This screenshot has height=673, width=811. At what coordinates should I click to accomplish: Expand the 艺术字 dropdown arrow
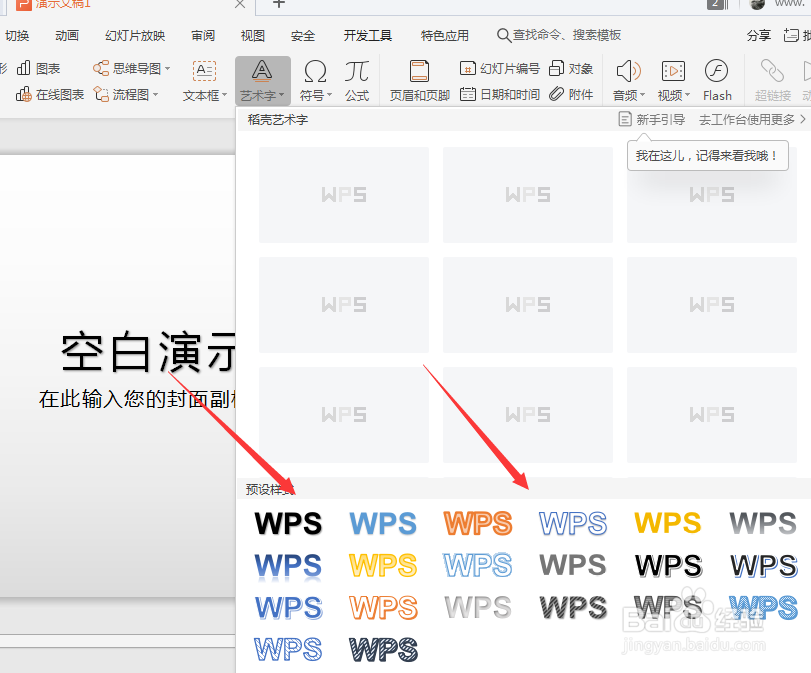[281, 95]
